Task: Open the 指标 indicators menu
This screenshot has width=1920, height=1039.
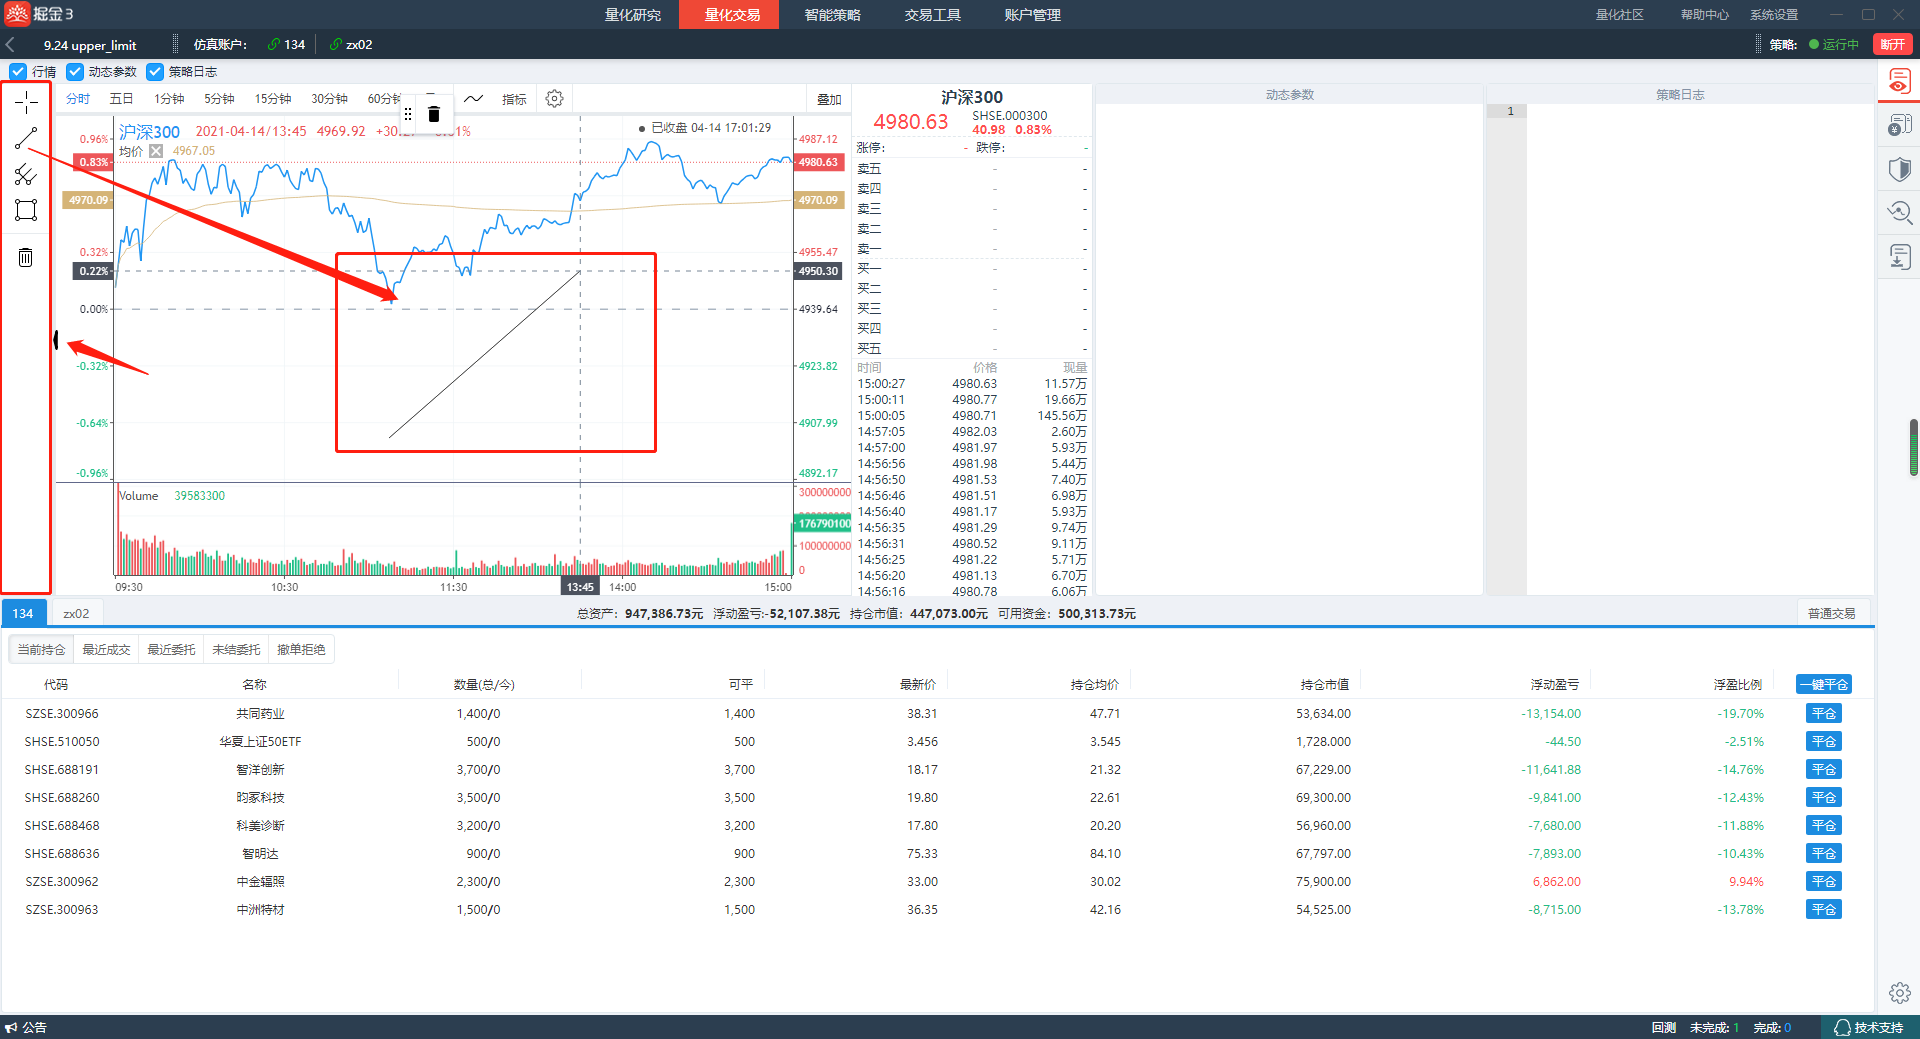Action: [514, 99]
